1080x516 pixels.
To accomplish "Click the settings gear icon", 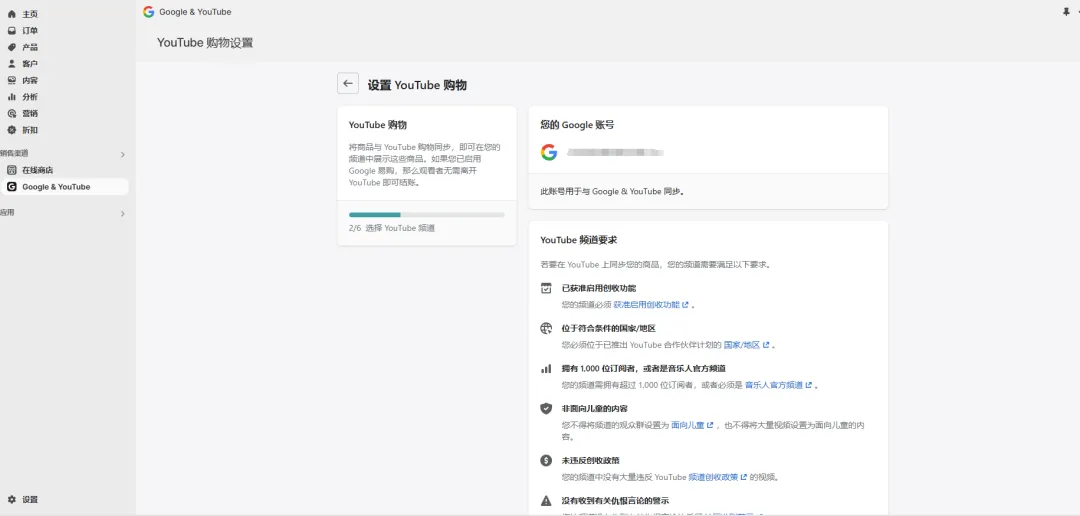I will pyautogui.click(x=12, y=499).
